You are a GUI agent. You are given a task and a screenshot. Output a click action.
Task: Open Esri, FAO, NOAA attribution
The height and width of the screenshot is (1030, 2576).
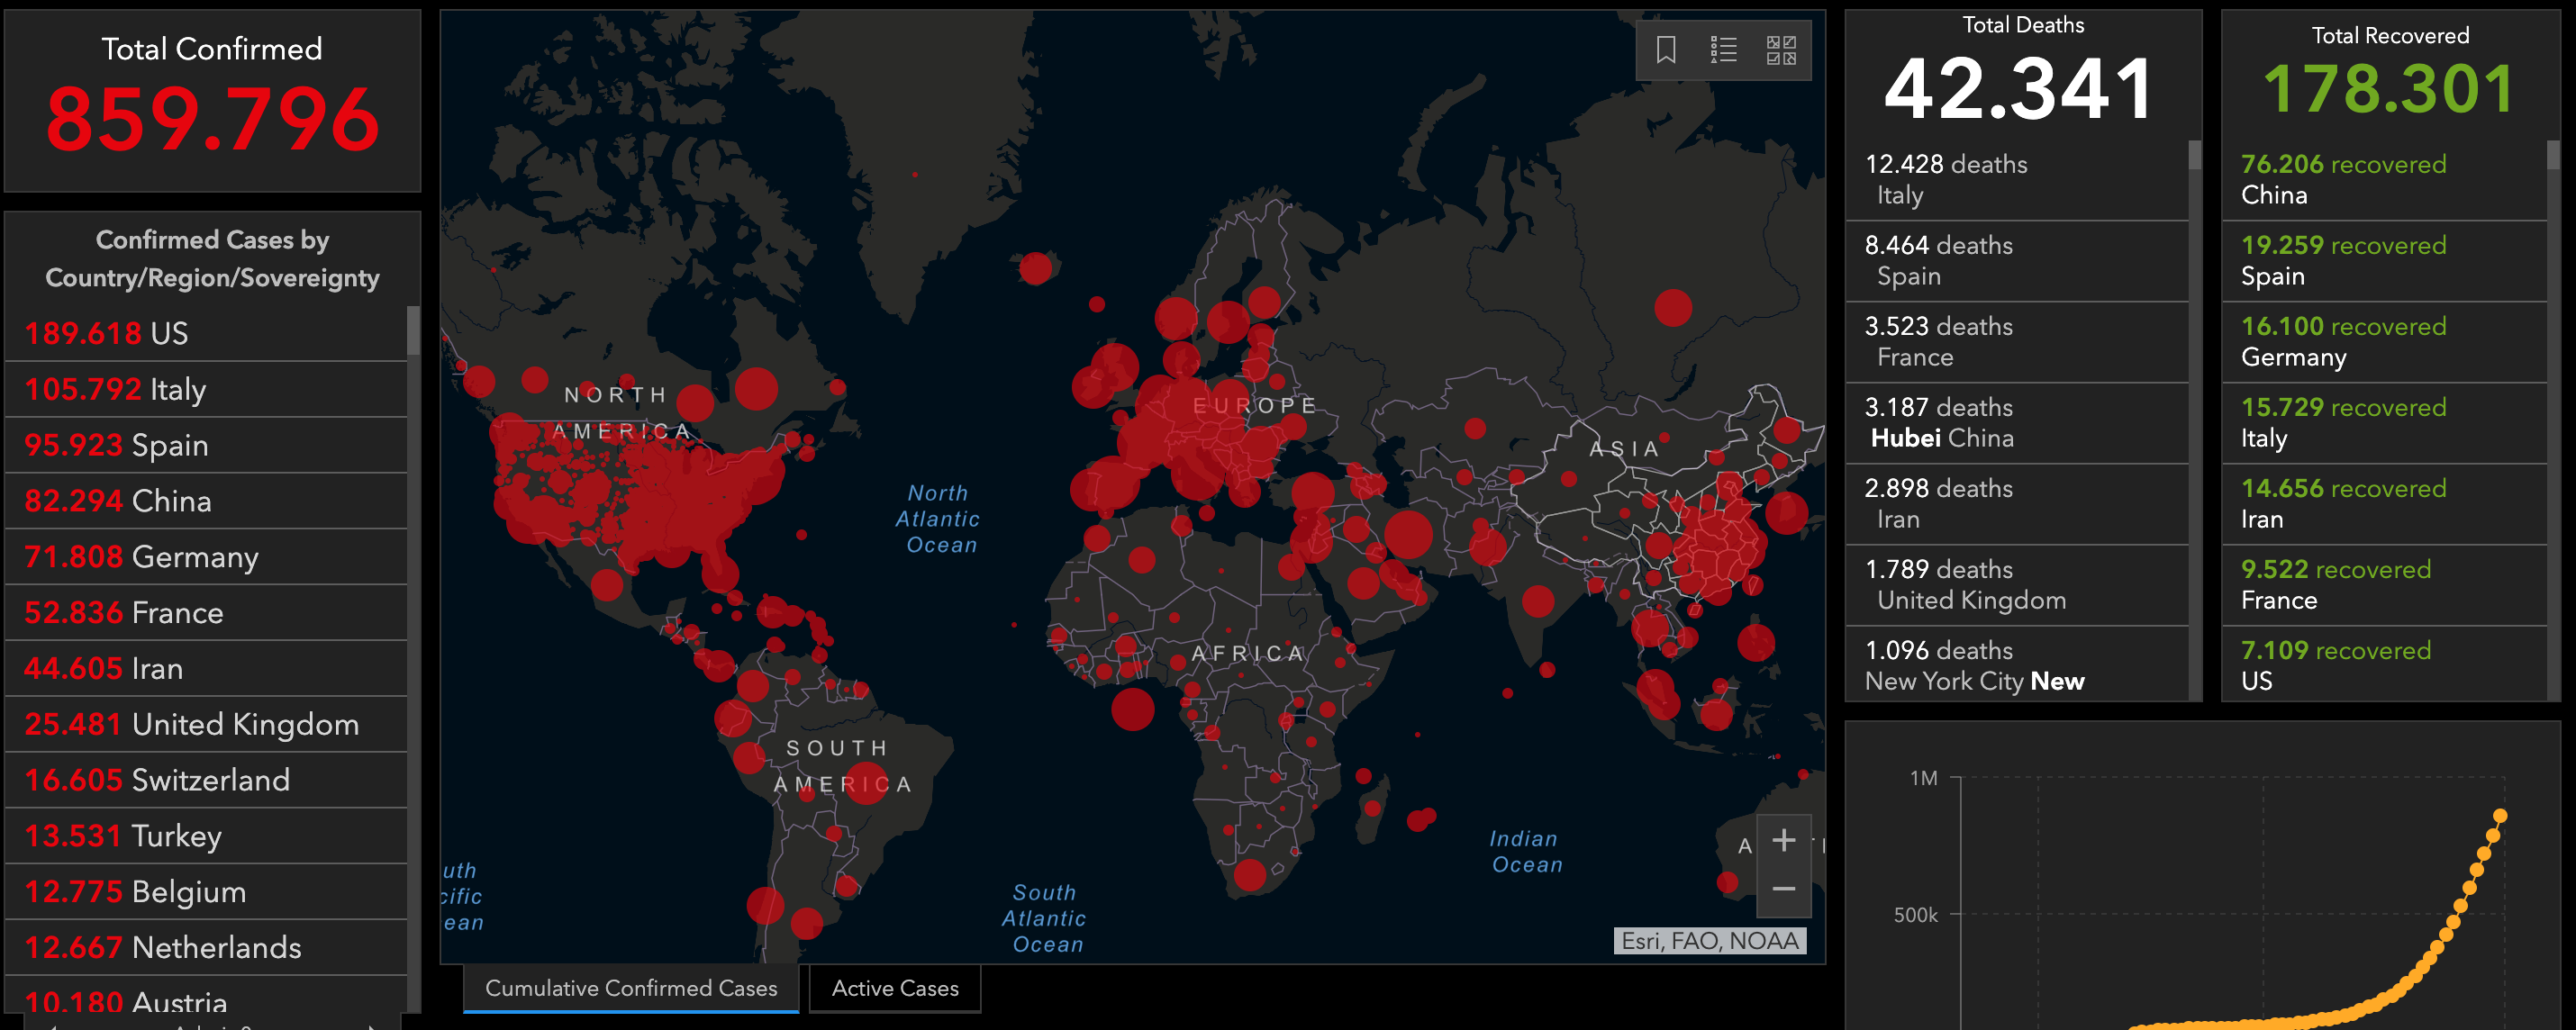click(x=1709, y=941)
